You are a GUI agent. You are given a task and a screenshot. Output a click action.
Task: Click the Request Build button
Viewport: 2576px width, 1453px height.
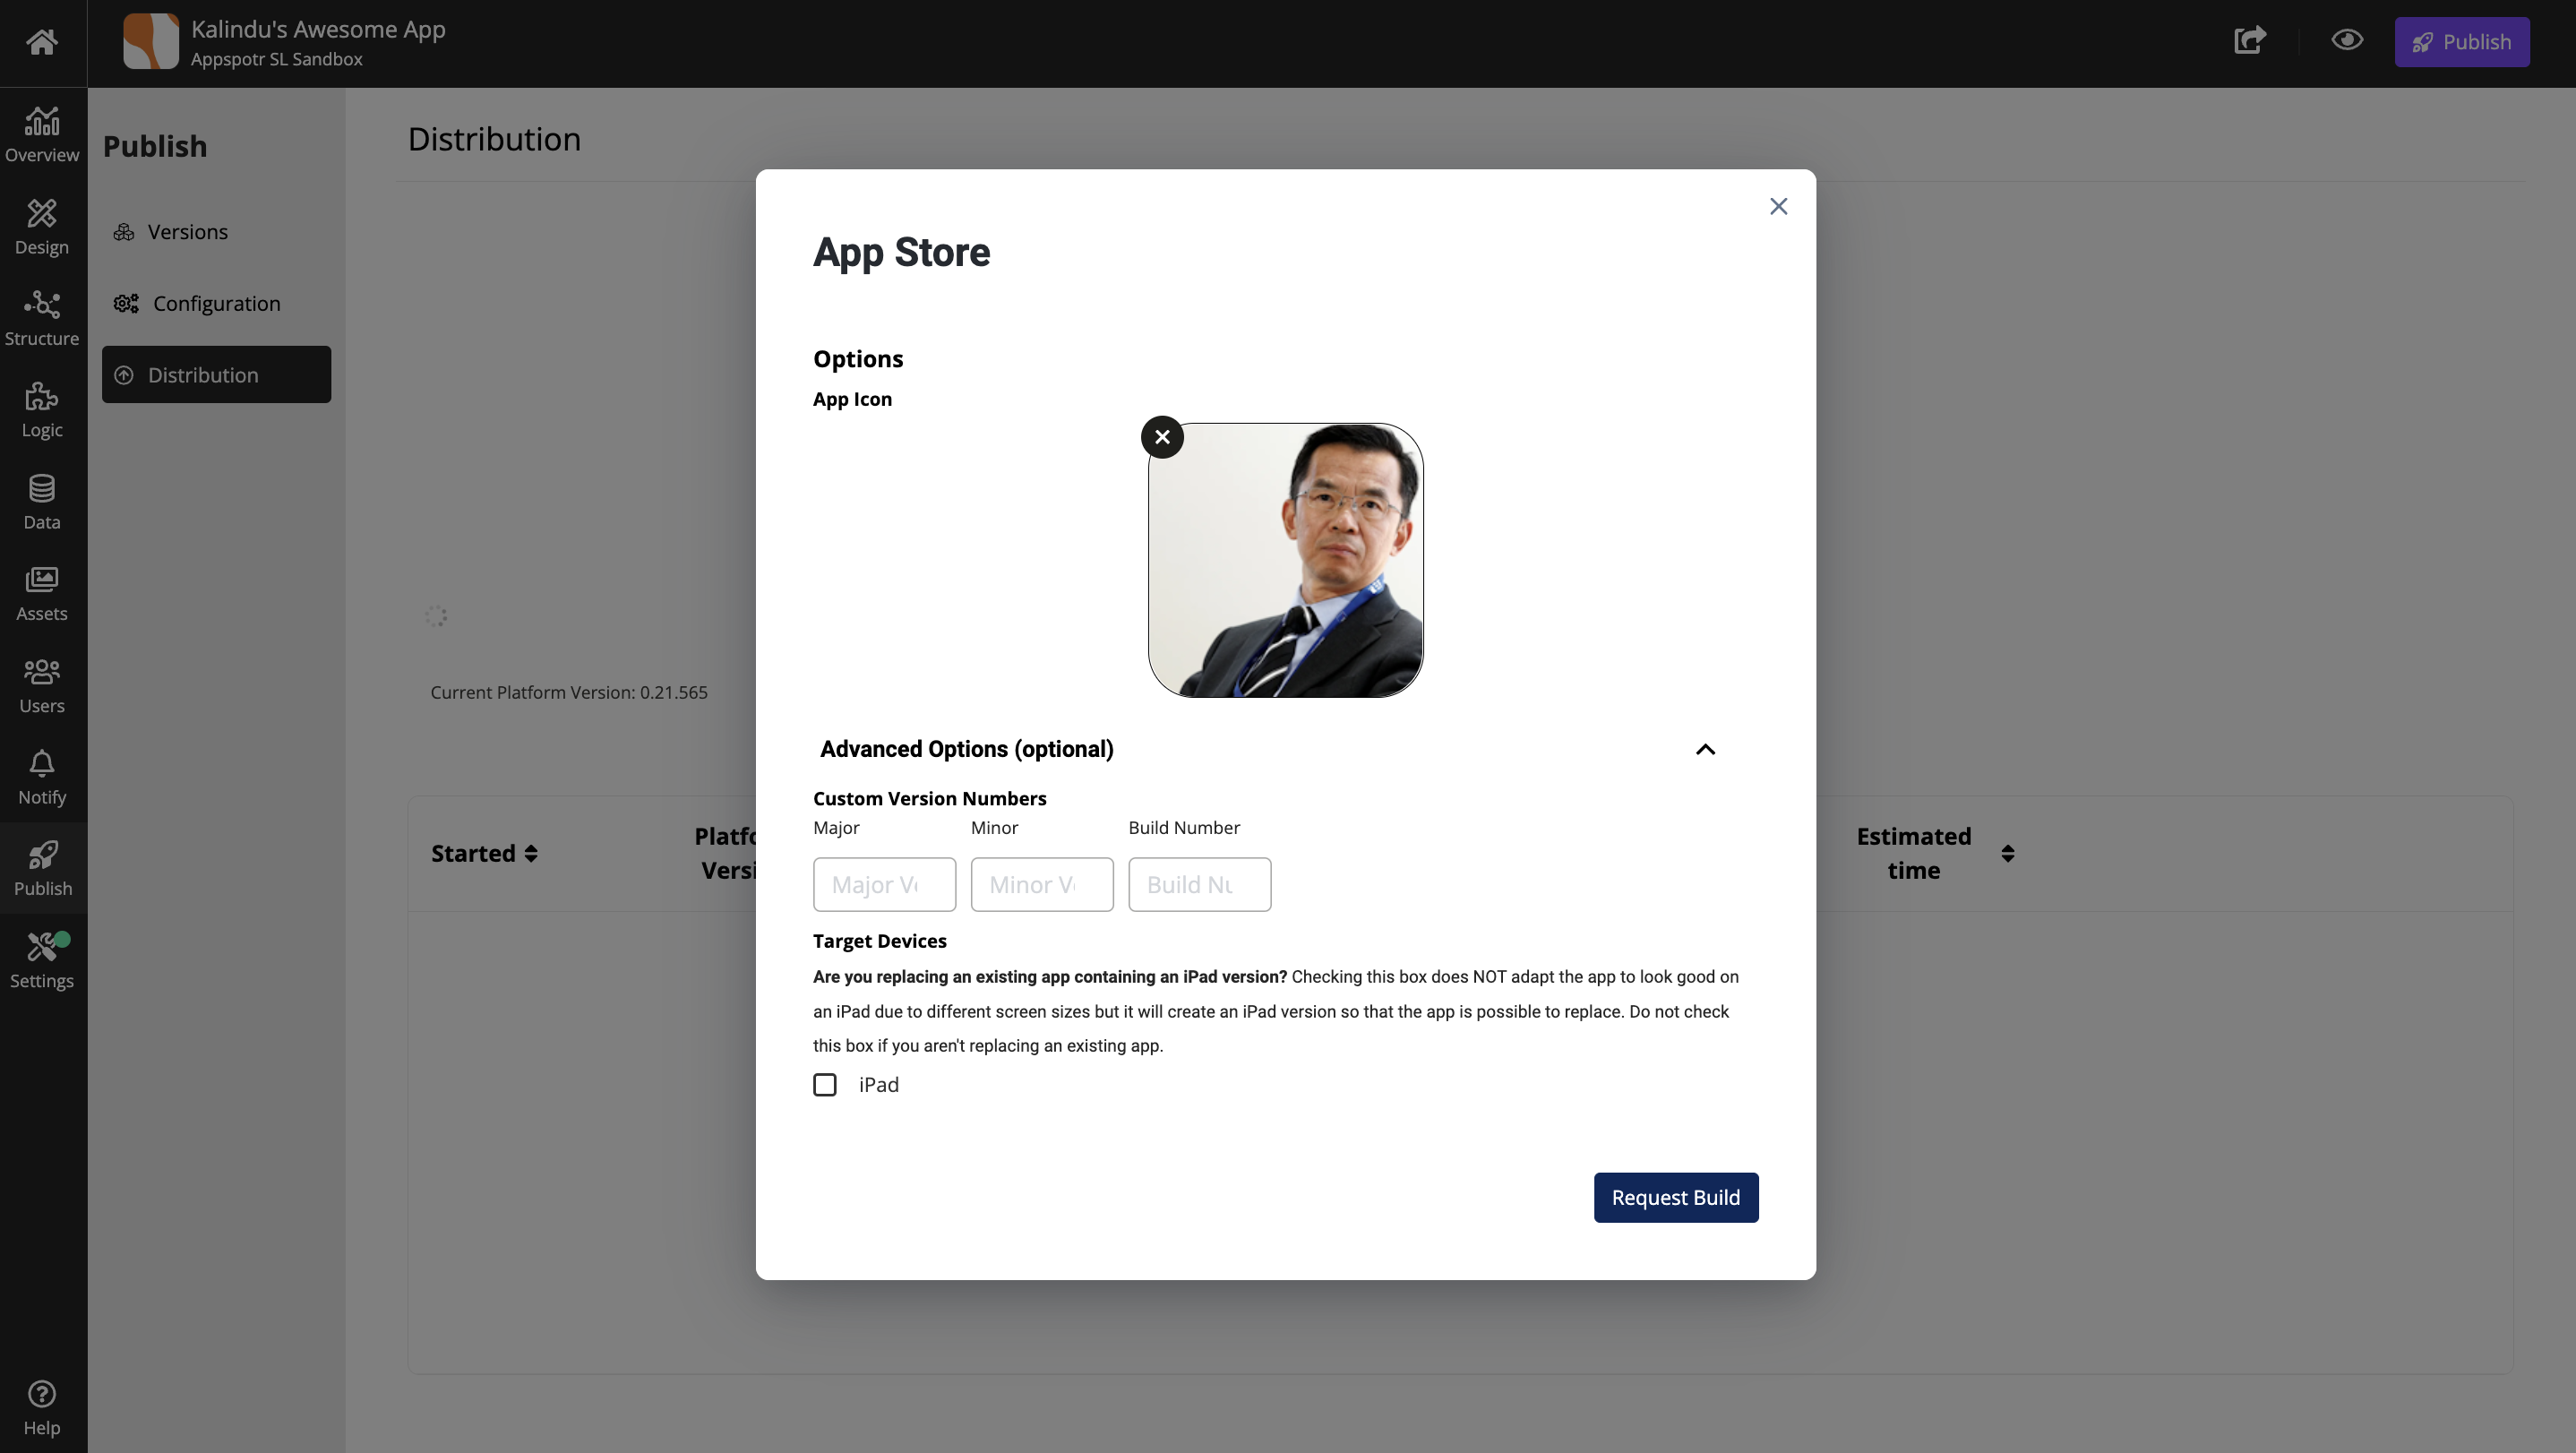coord(1676,1197)
